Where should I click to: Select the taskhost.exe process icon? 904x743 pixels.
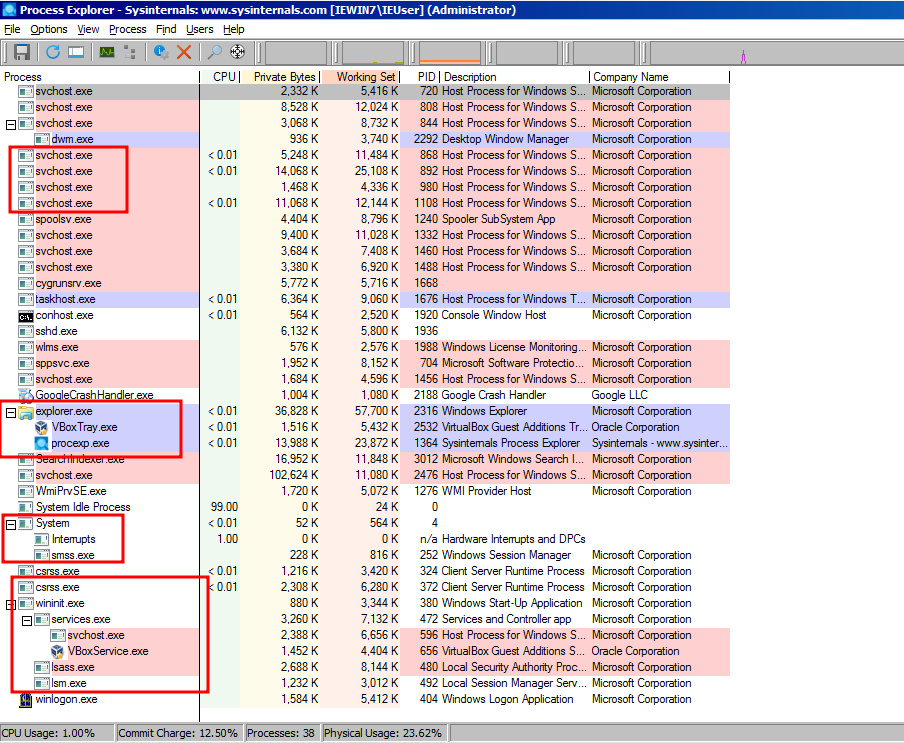tap(25, 299)
